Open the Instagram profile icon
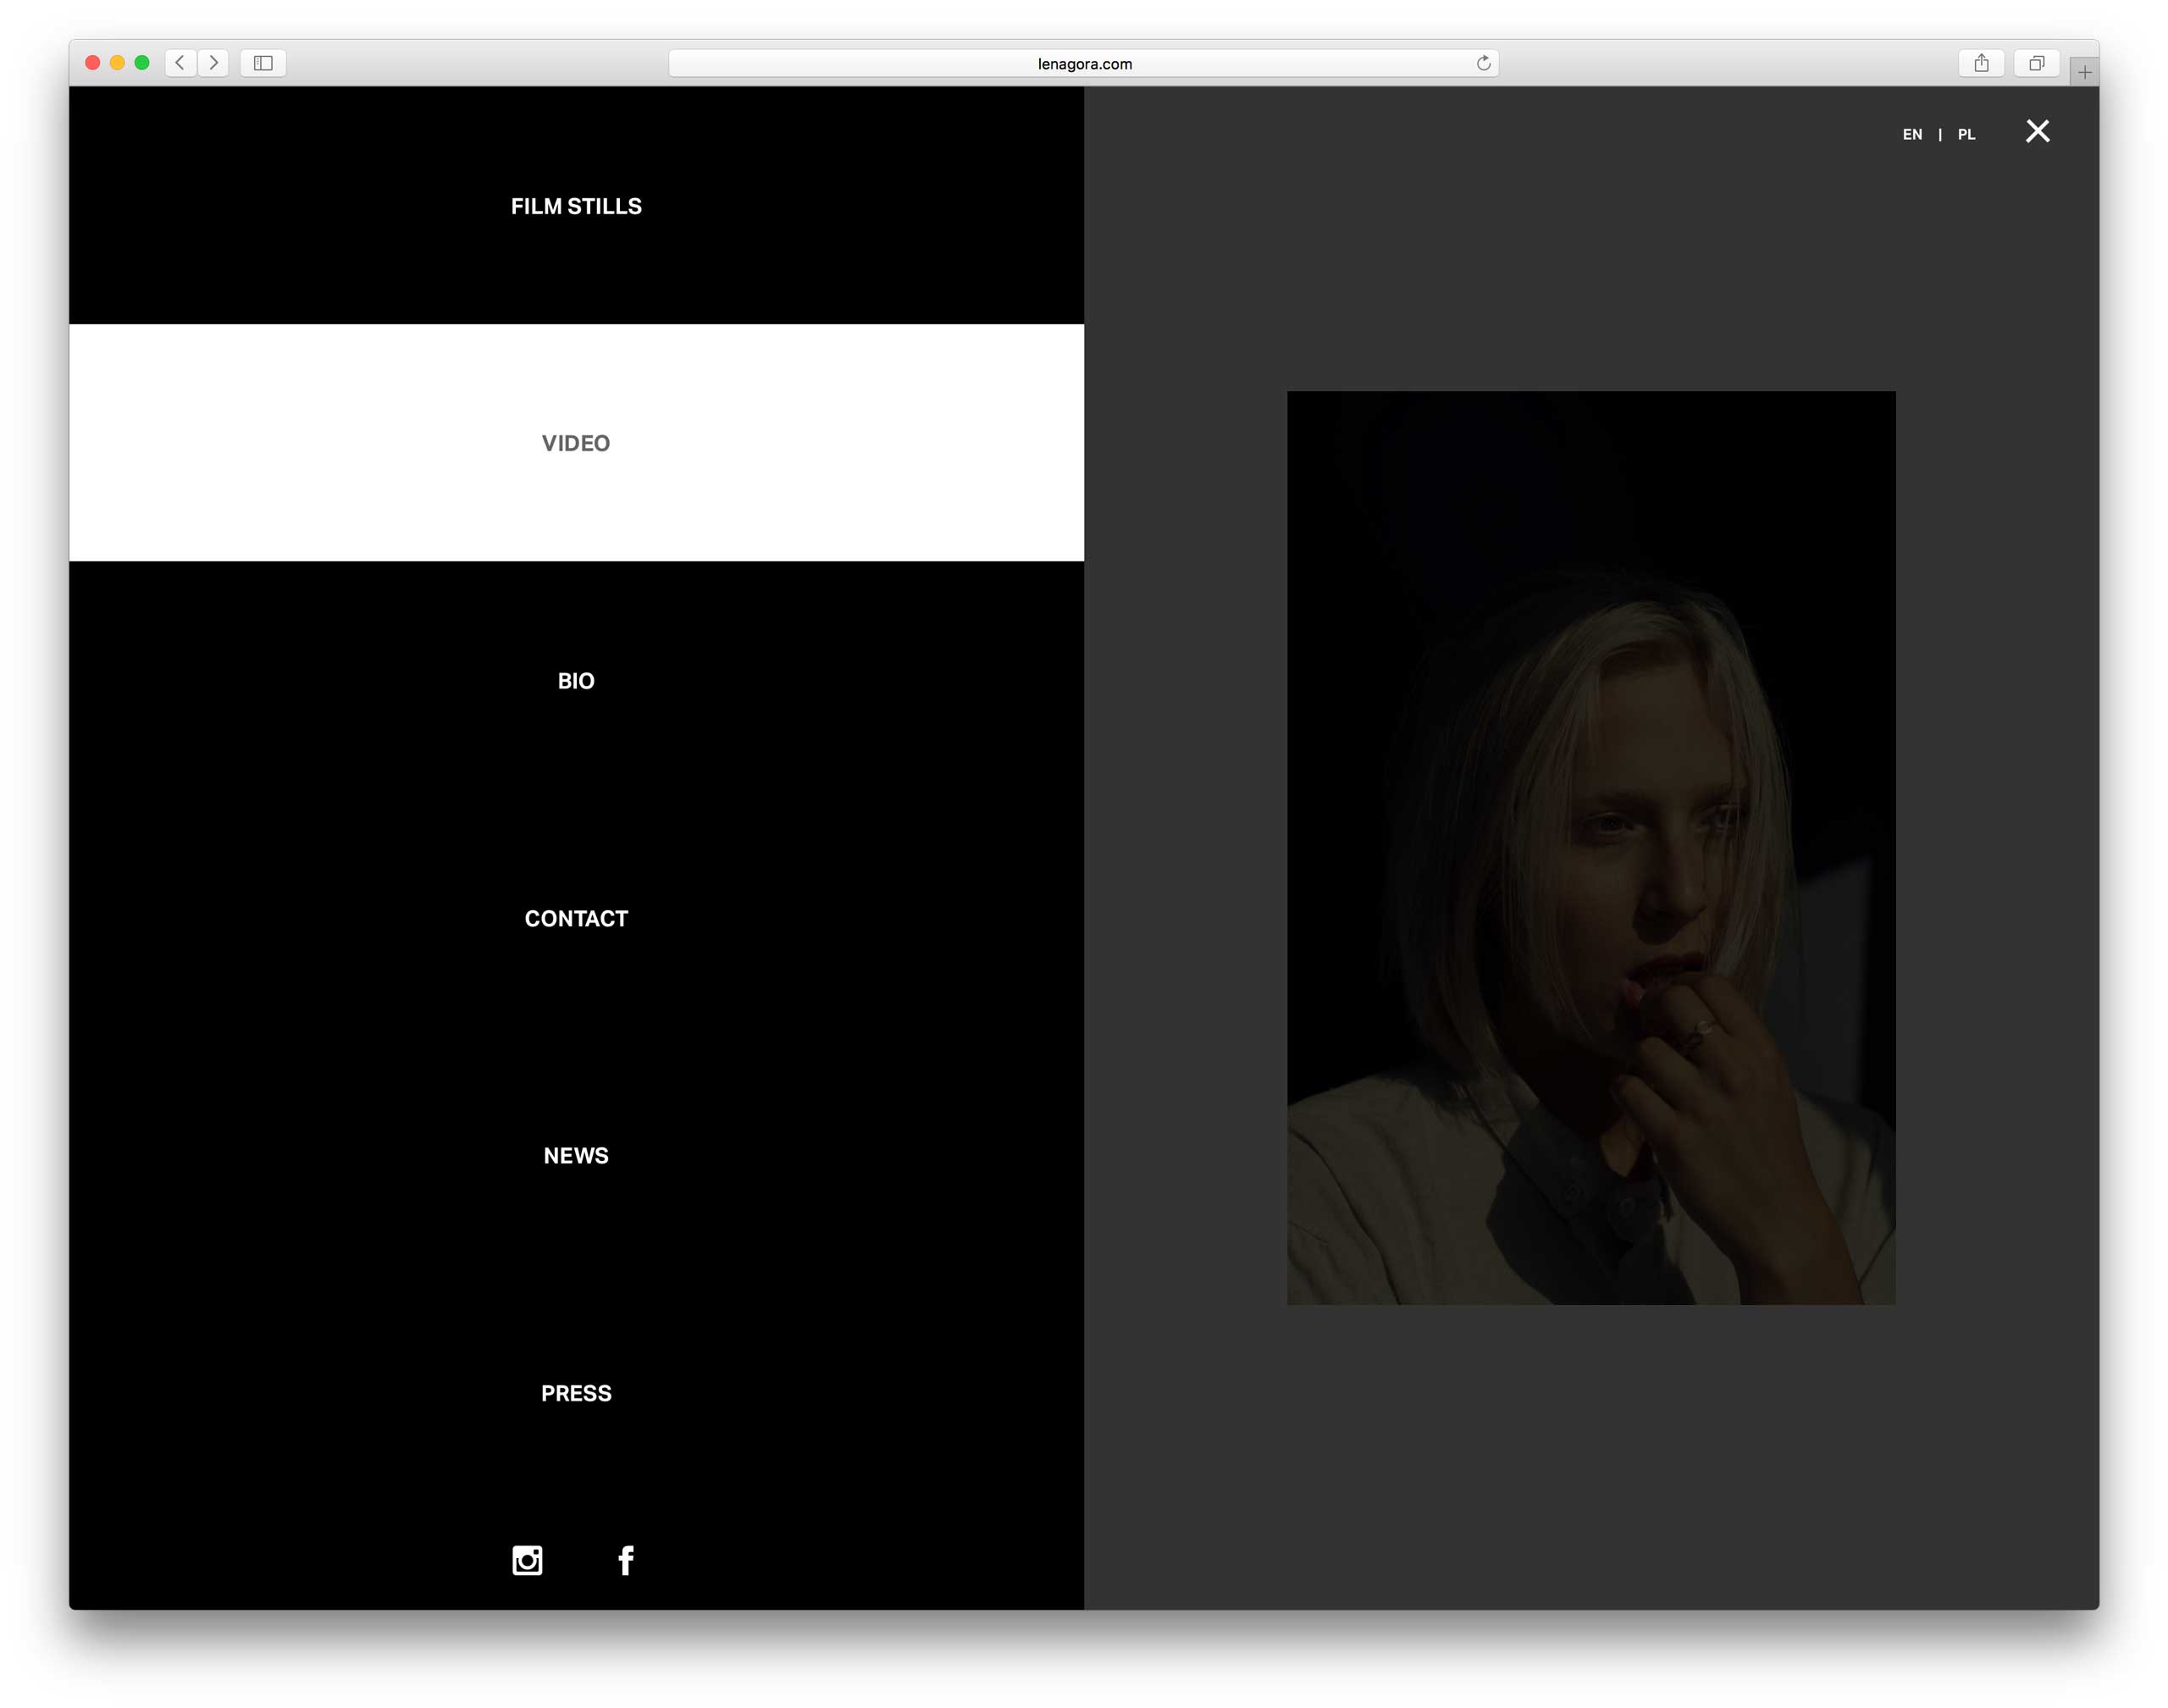Viewport: 2168px width, 1708px height. pos(527,1560)
